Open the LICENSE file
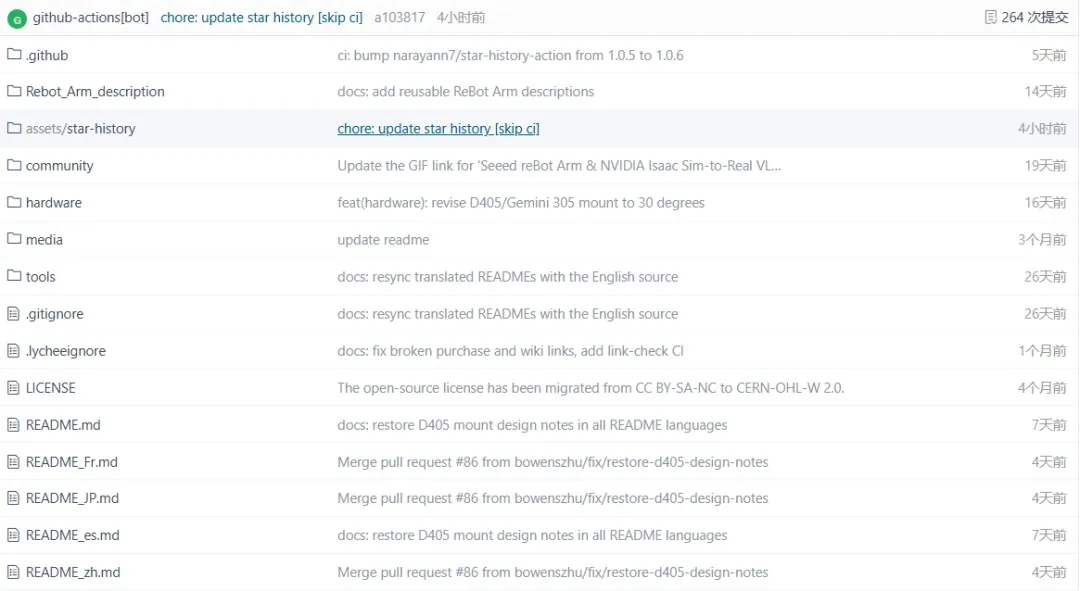The image size is (1080, 591). (x=50, y=388)
